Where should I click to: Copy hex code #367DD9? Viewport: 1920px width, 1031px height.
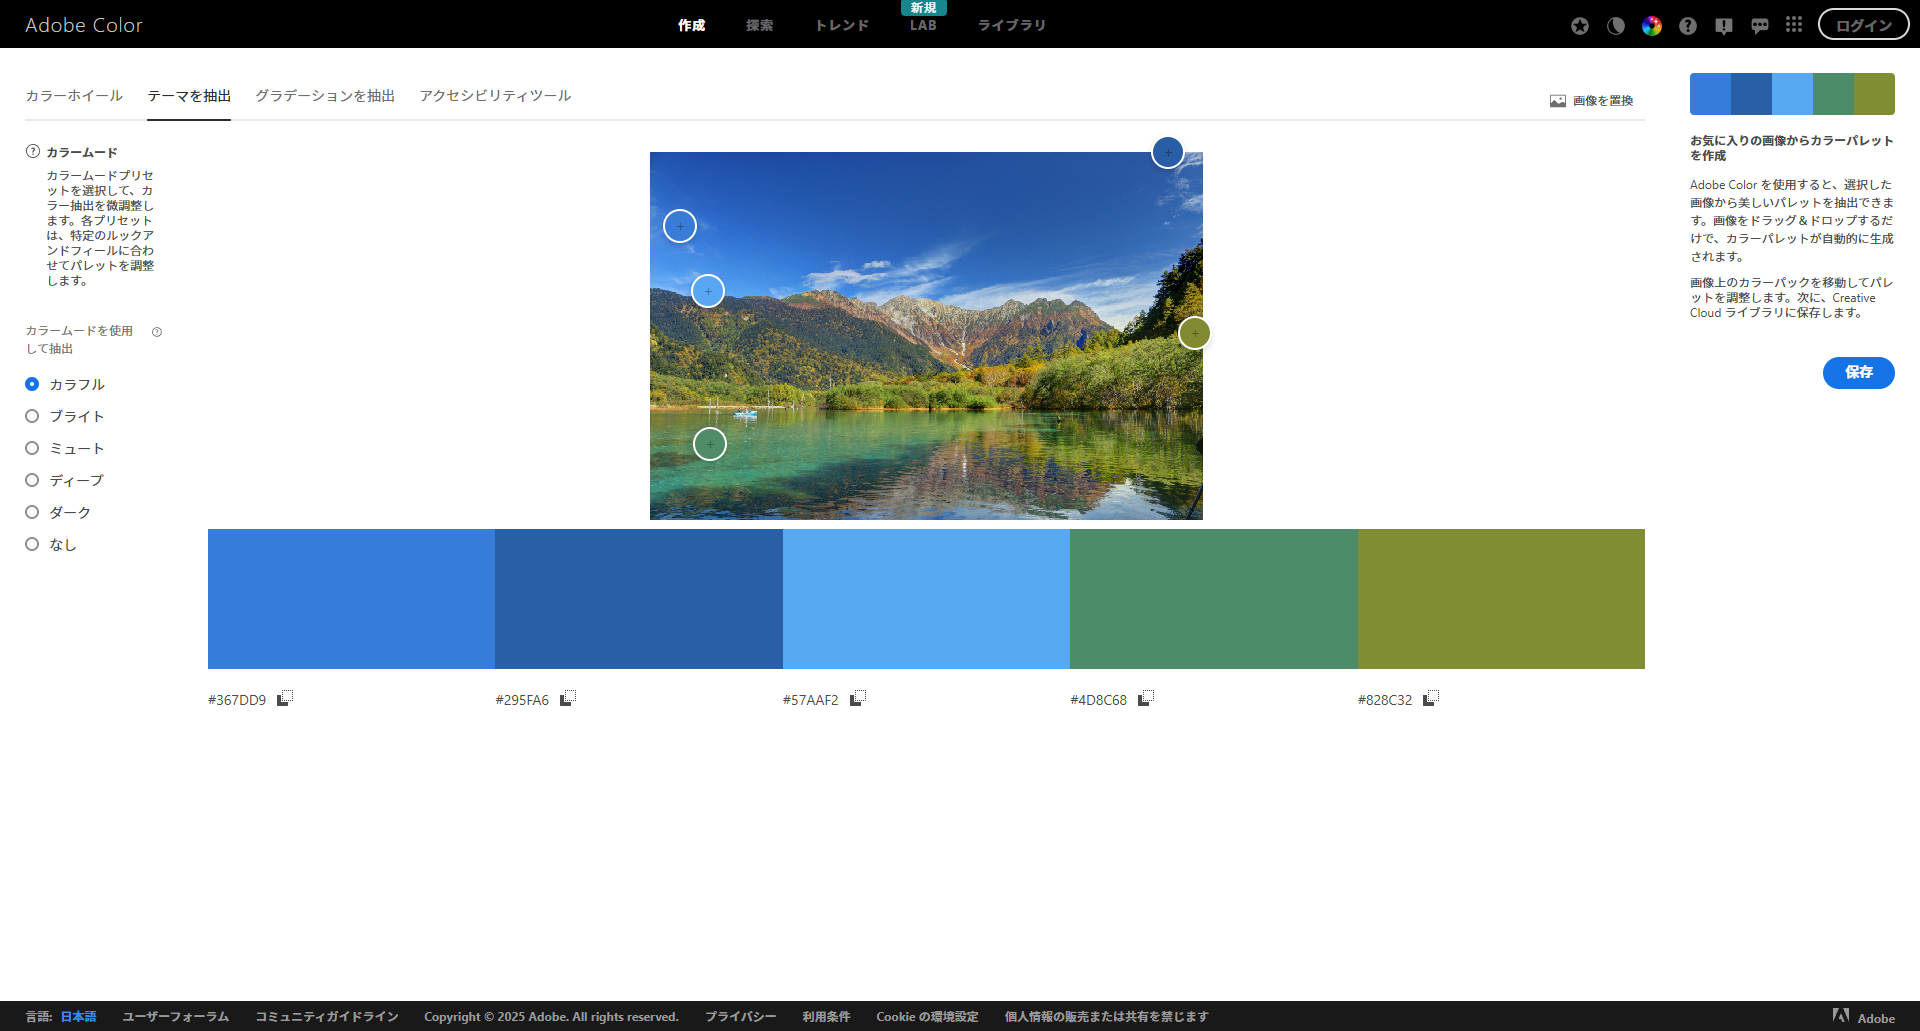[x=284, y=699]
